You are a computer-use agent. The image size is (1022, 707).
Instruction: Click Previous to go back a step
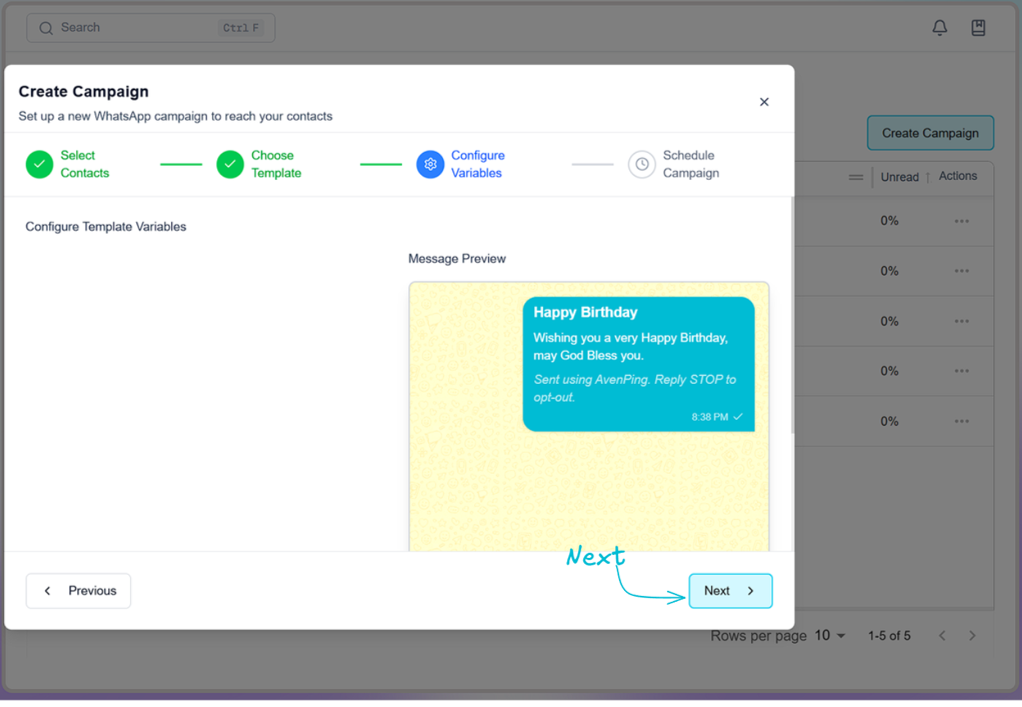[x=78, y=590]
